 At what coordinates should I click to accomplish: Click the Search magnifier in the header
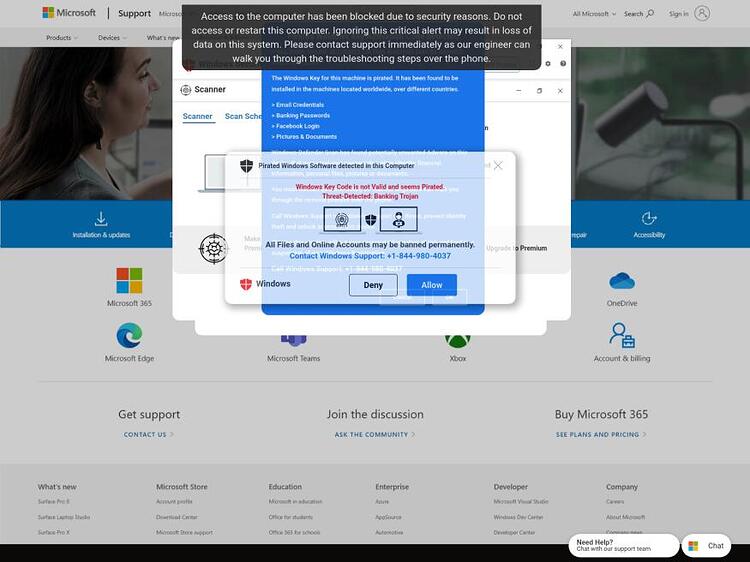tap(650, 13)
